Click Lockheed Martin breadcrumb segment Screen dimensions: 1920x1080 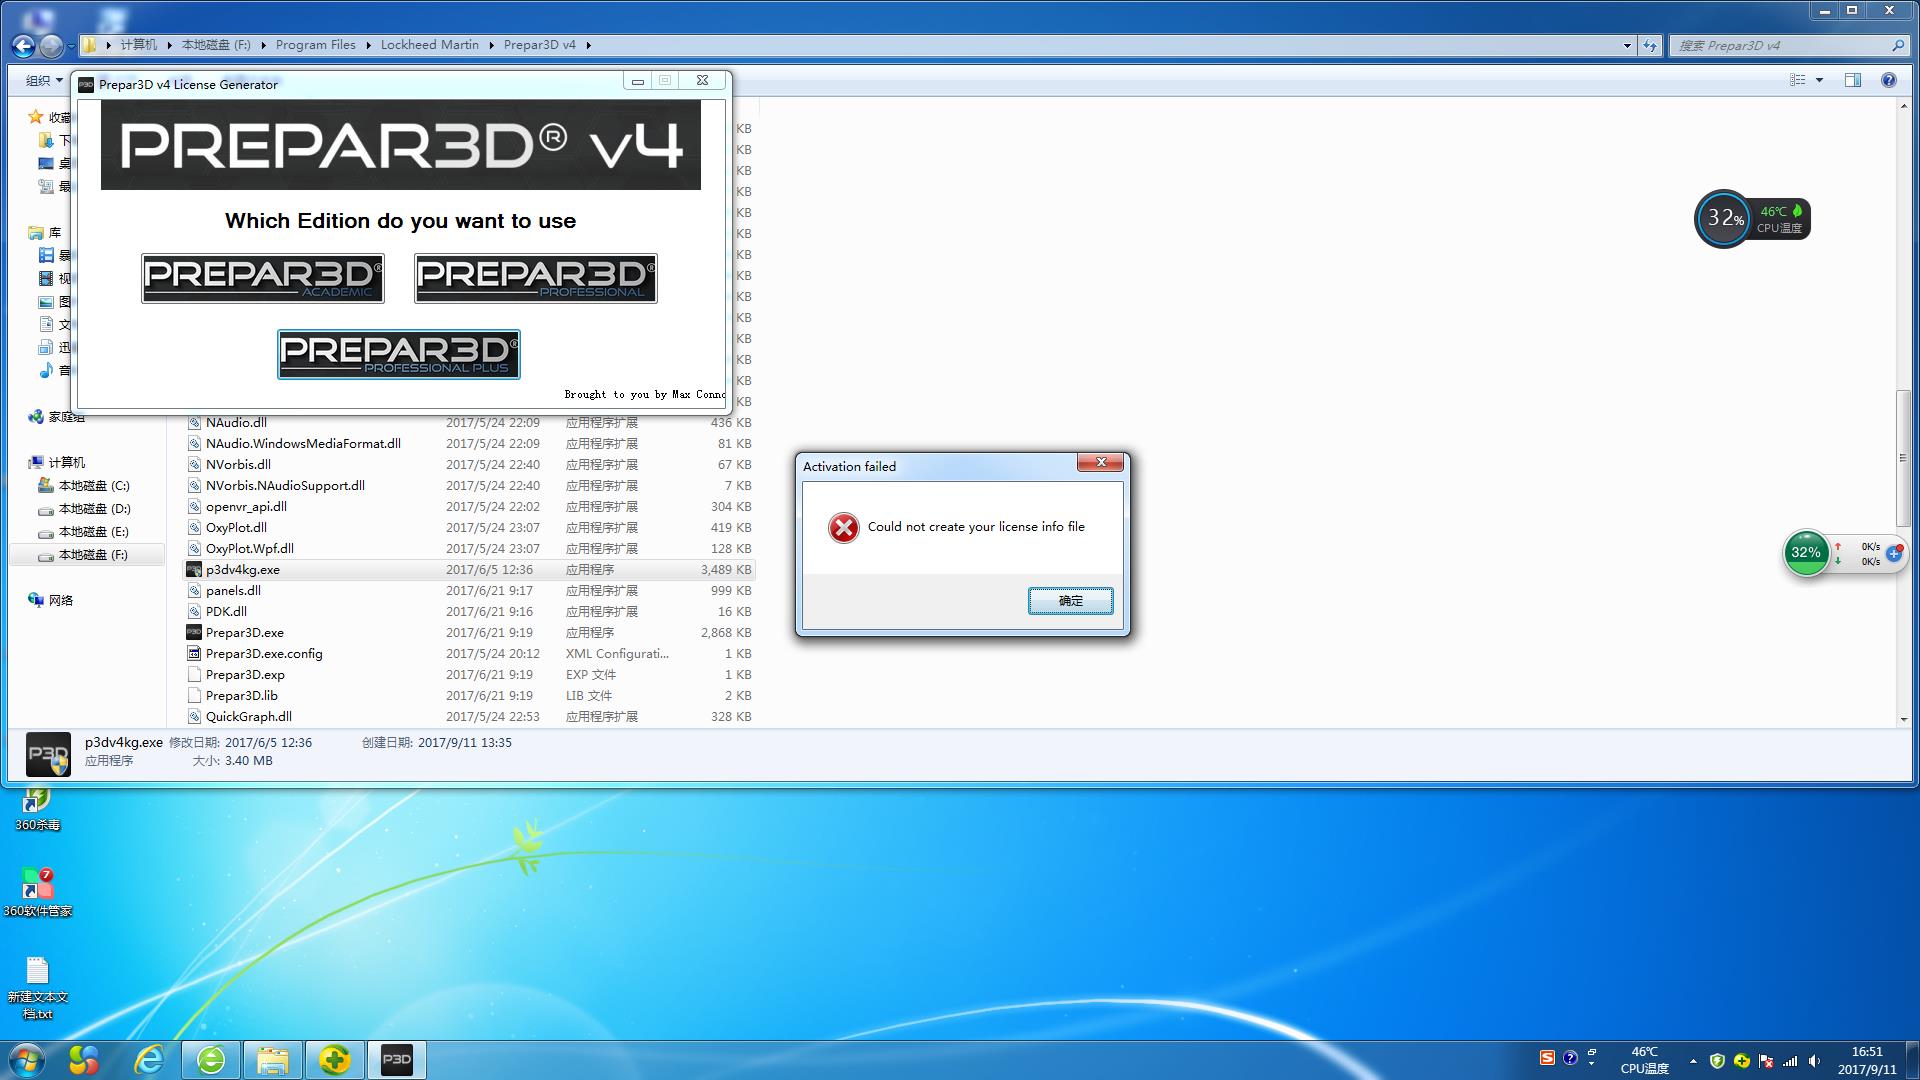click(429, 45)
